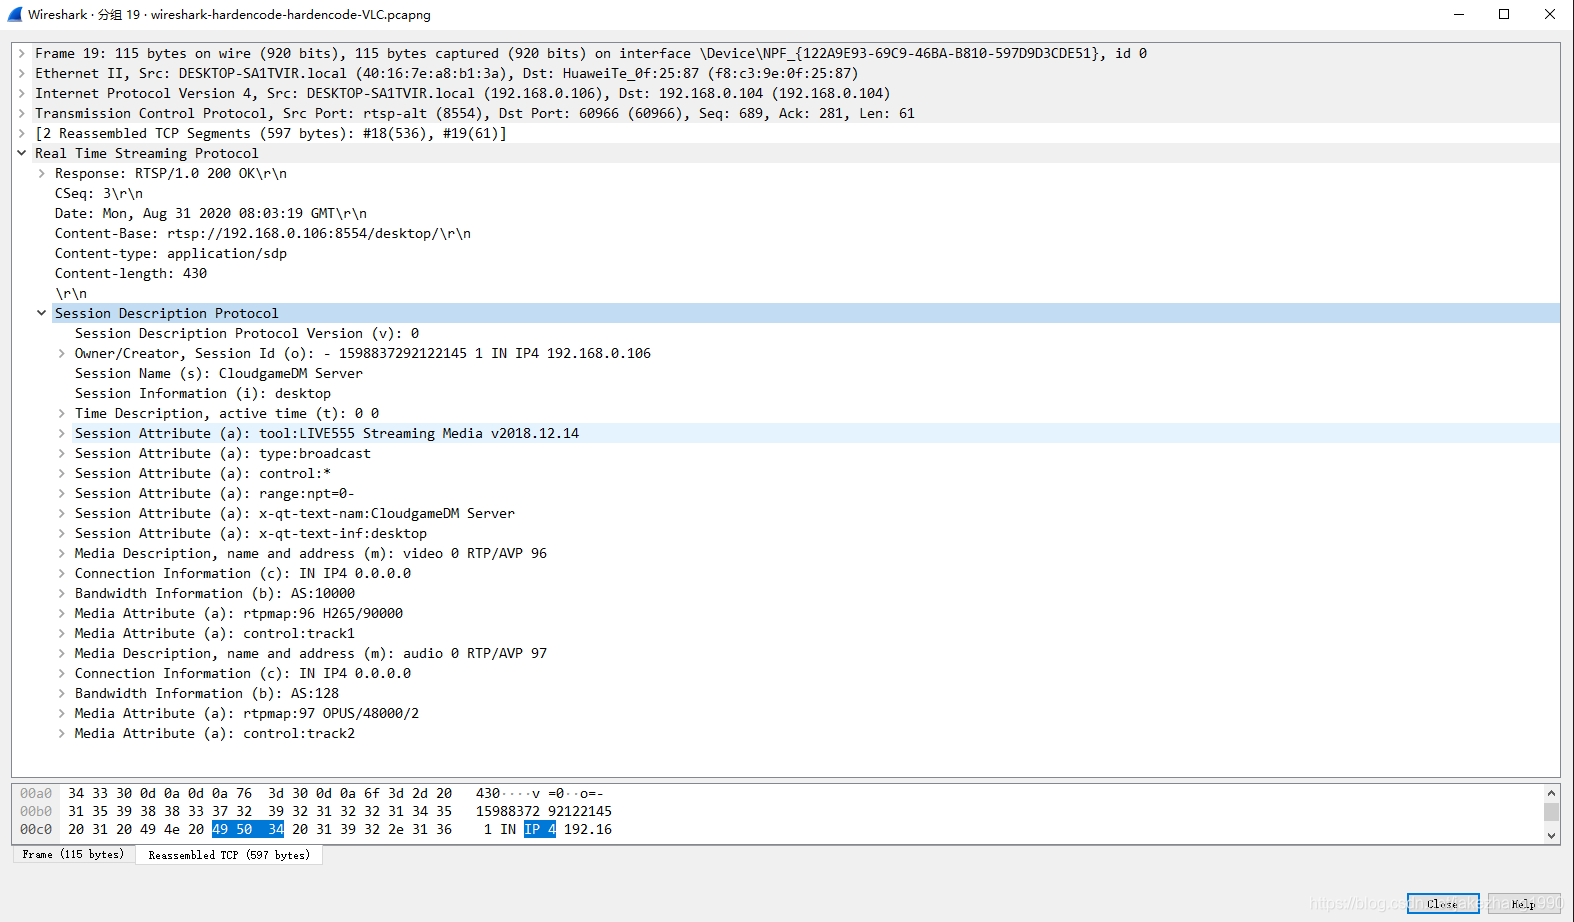Screen dimensions: 1574x922
Task: Click the Close button
Action: 1443,903
